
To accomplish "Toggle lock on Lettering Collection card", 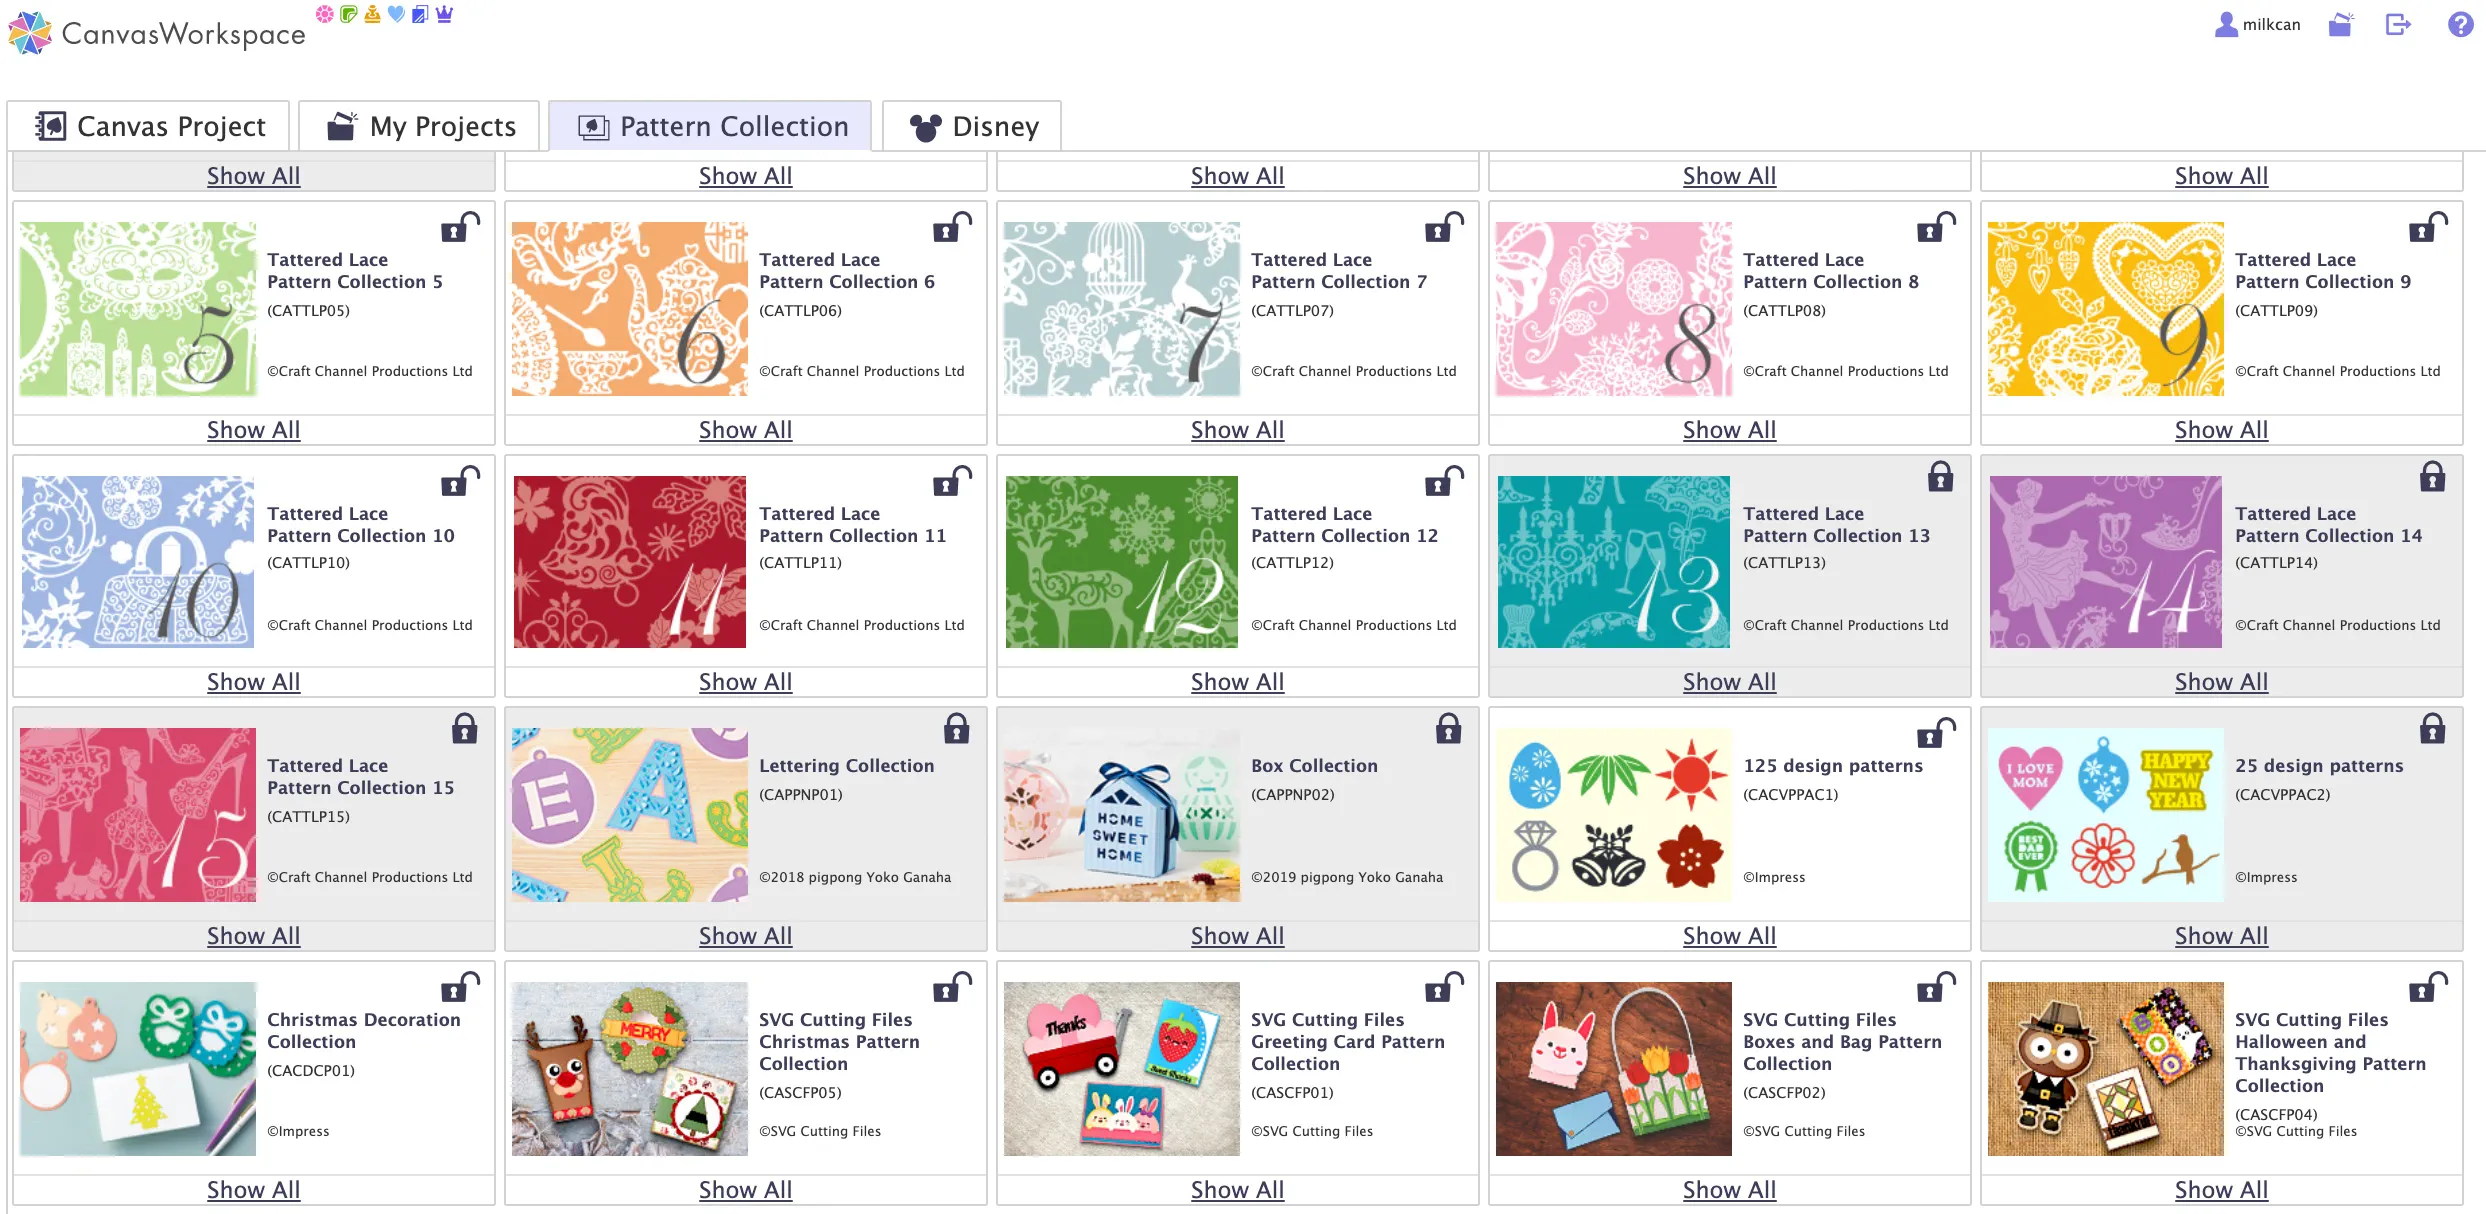I will (956, 729).
